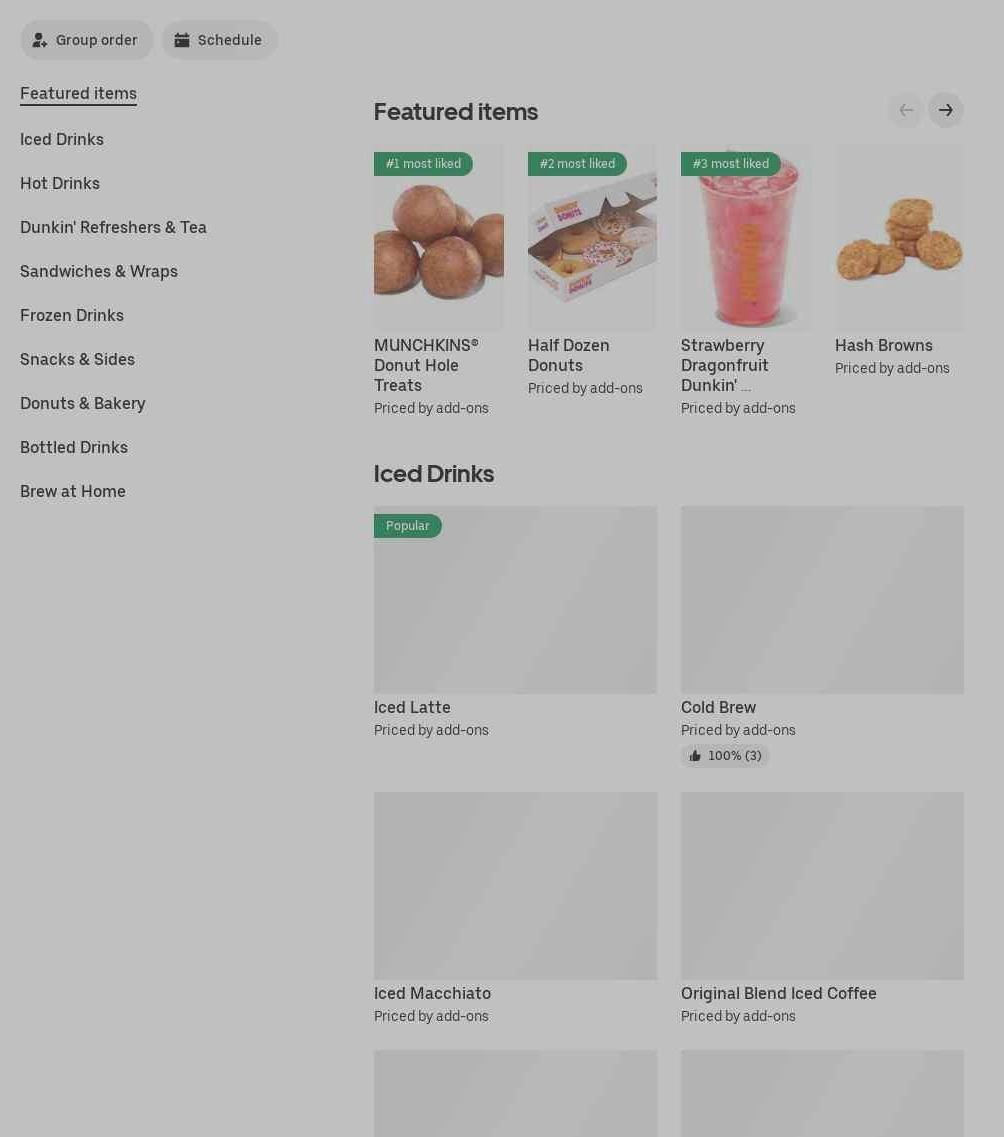Viewport: 1004px width, 1137px height.
Task: Open the Iced Drinks category
Action: point(62,139)
